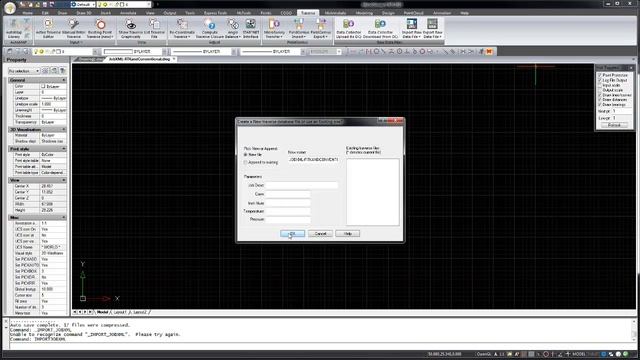
Task: Launch the STAR*NET Interface
Action: point(251,28)
